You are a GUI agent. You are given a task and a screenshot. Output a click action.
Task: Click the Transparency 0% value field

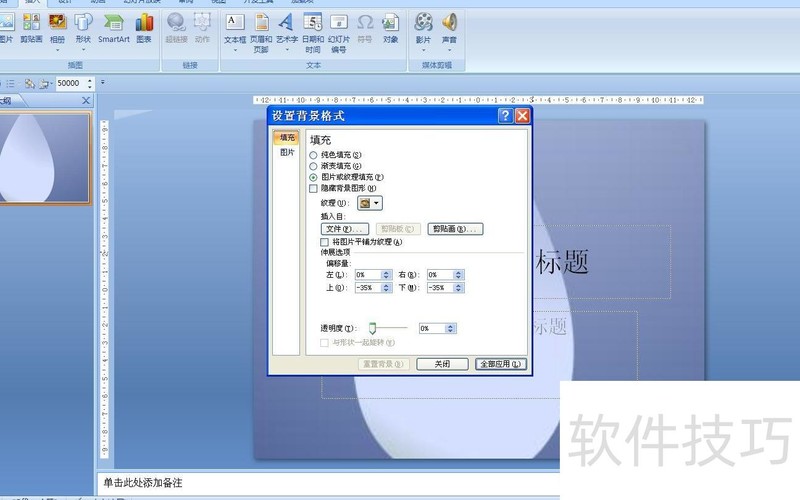[x=433, y=329]
